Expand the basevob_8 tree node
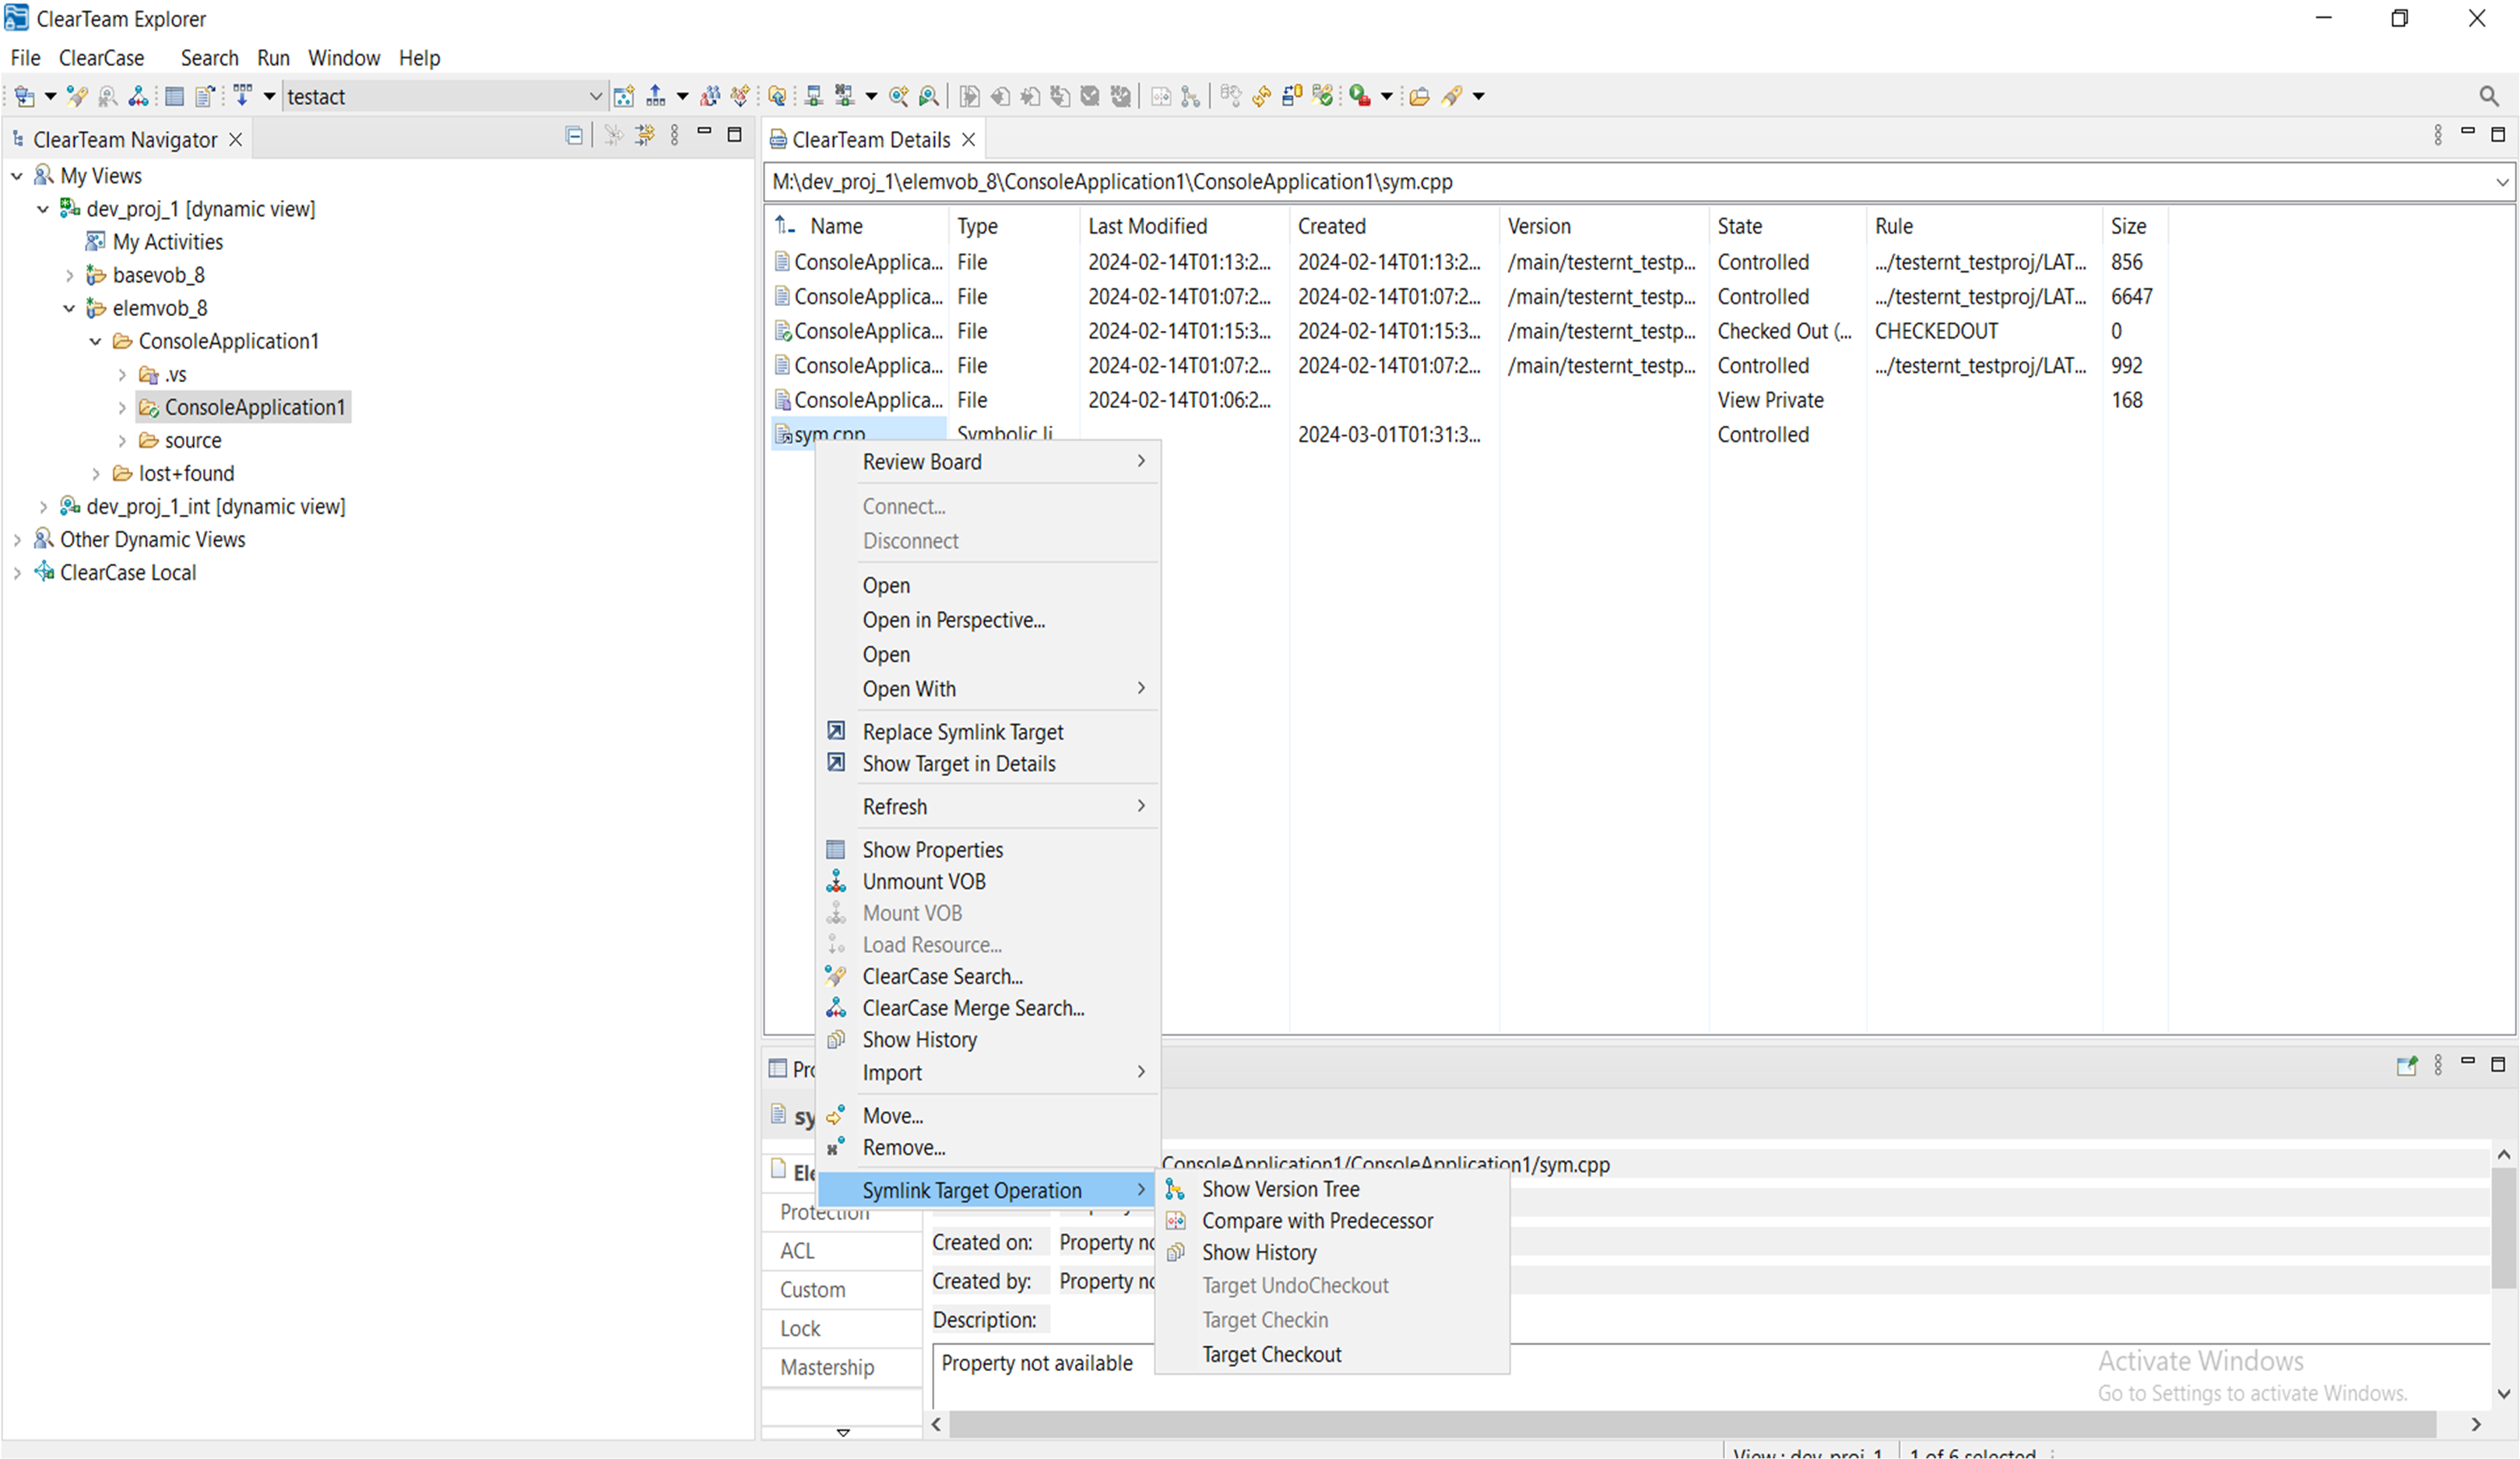The image size is (2520, 1459). [x=69, y=275]
